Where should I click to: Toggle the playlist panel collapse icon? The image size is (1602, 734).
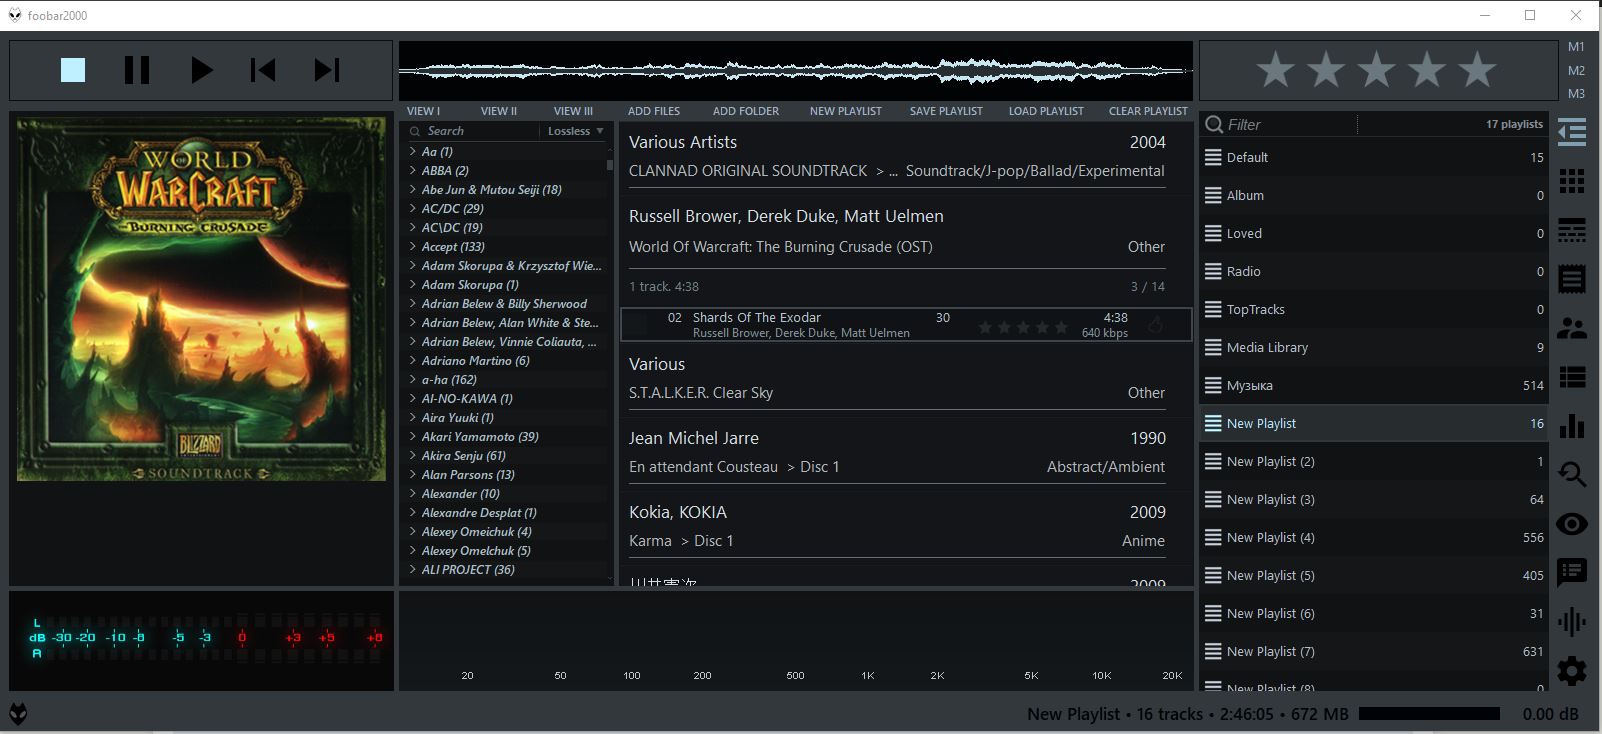[1572, 132]
